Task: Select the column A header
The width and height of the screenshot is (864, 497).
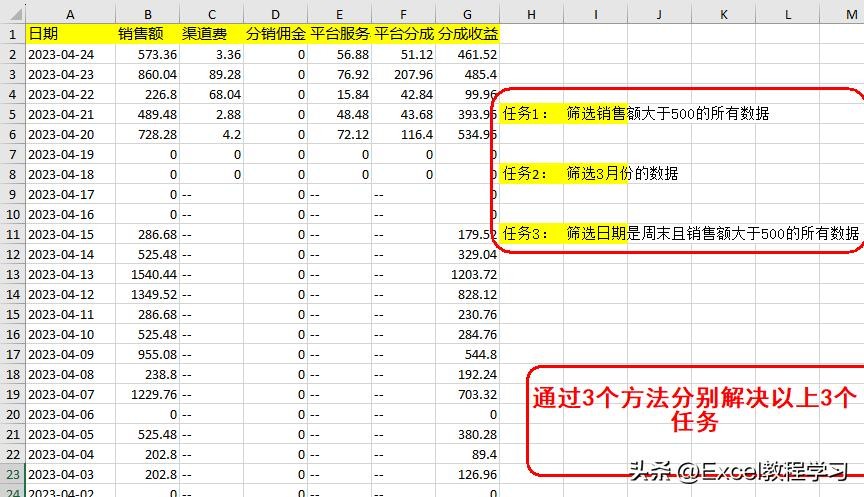Action: [x=68, y=12]
